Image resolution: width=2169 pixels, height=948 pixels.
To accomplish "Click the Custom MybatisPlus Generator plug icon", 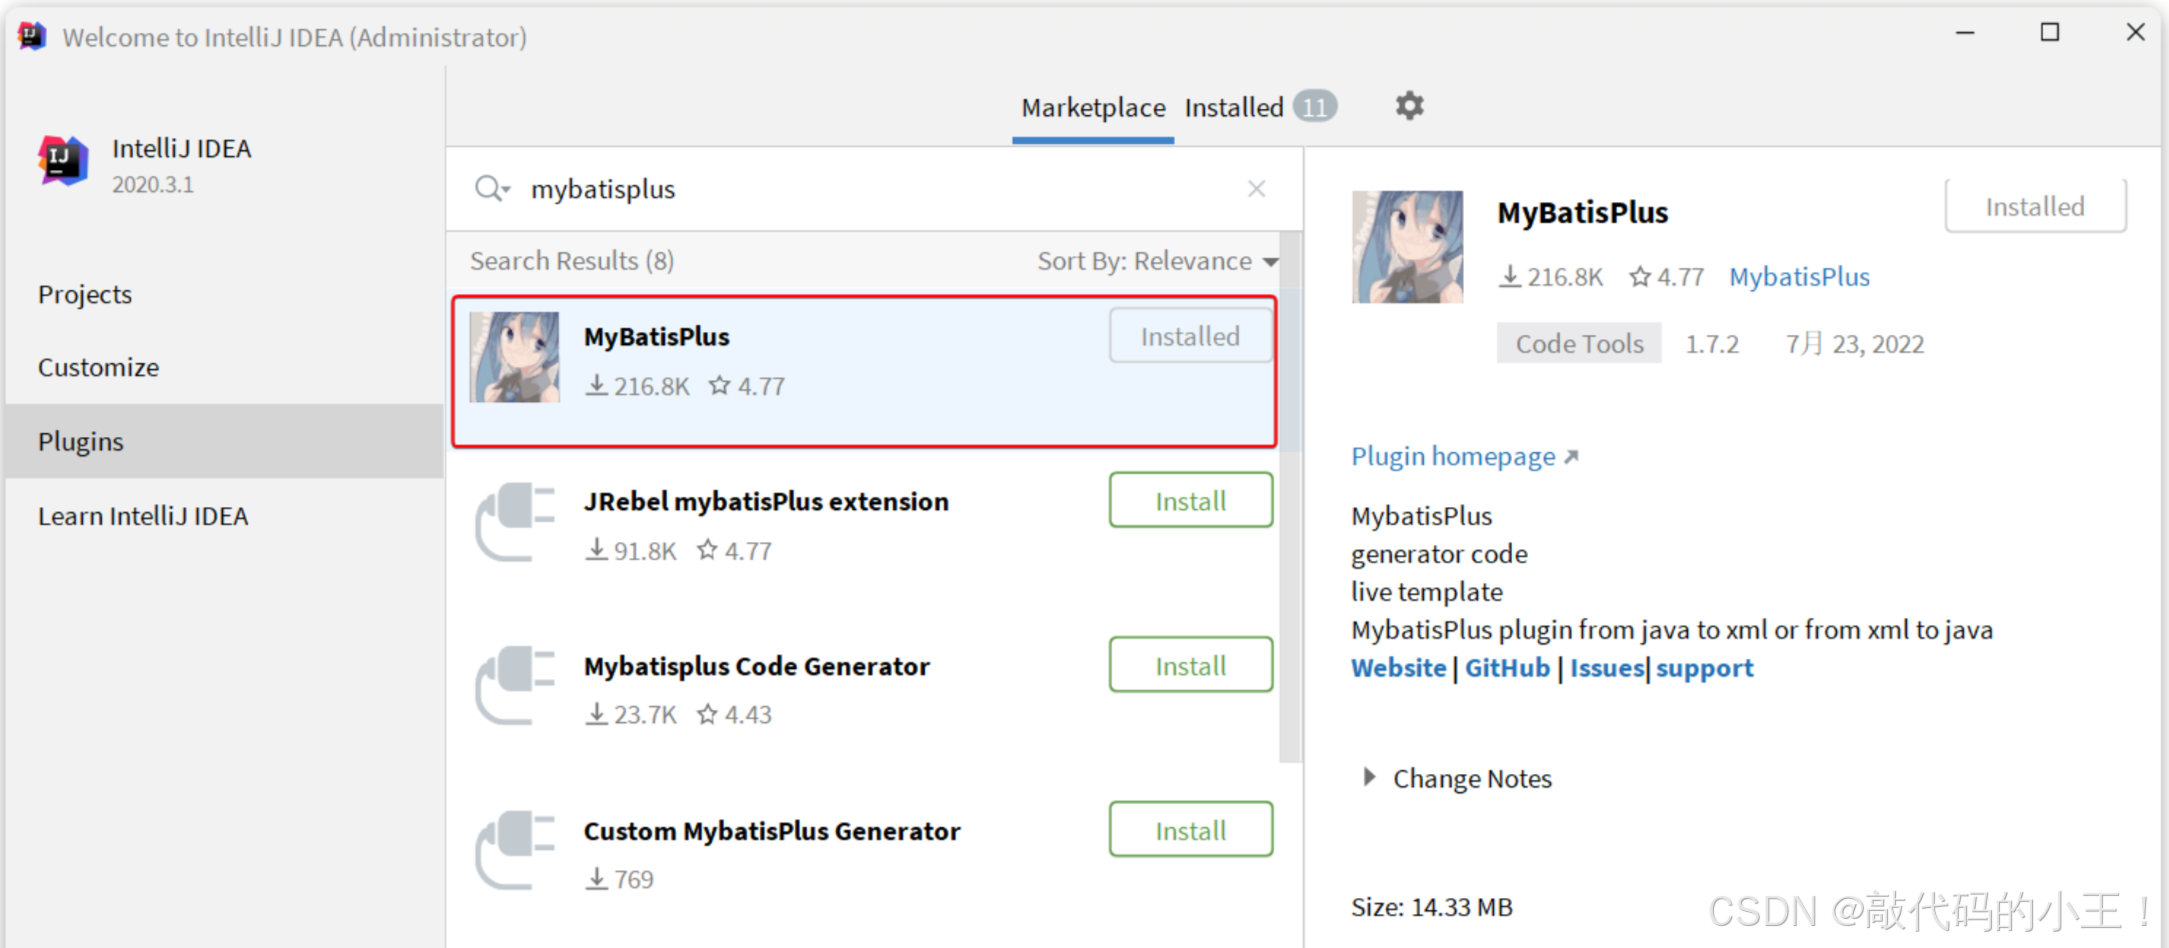I will pos(515,851).
